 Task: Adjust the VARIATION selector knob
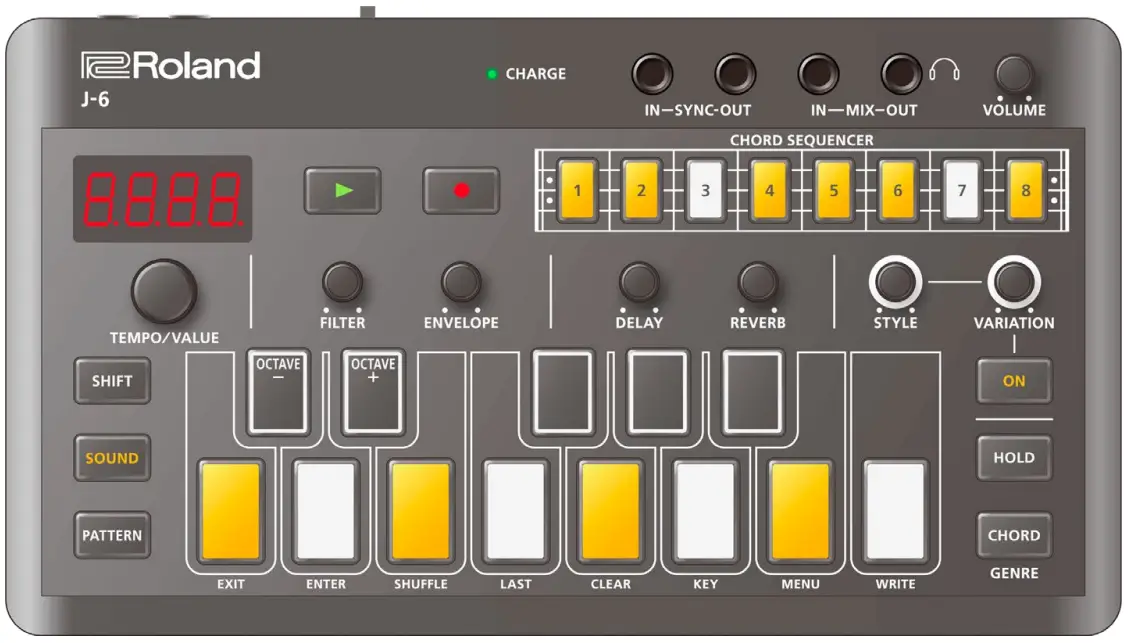tap(1013, 283)
